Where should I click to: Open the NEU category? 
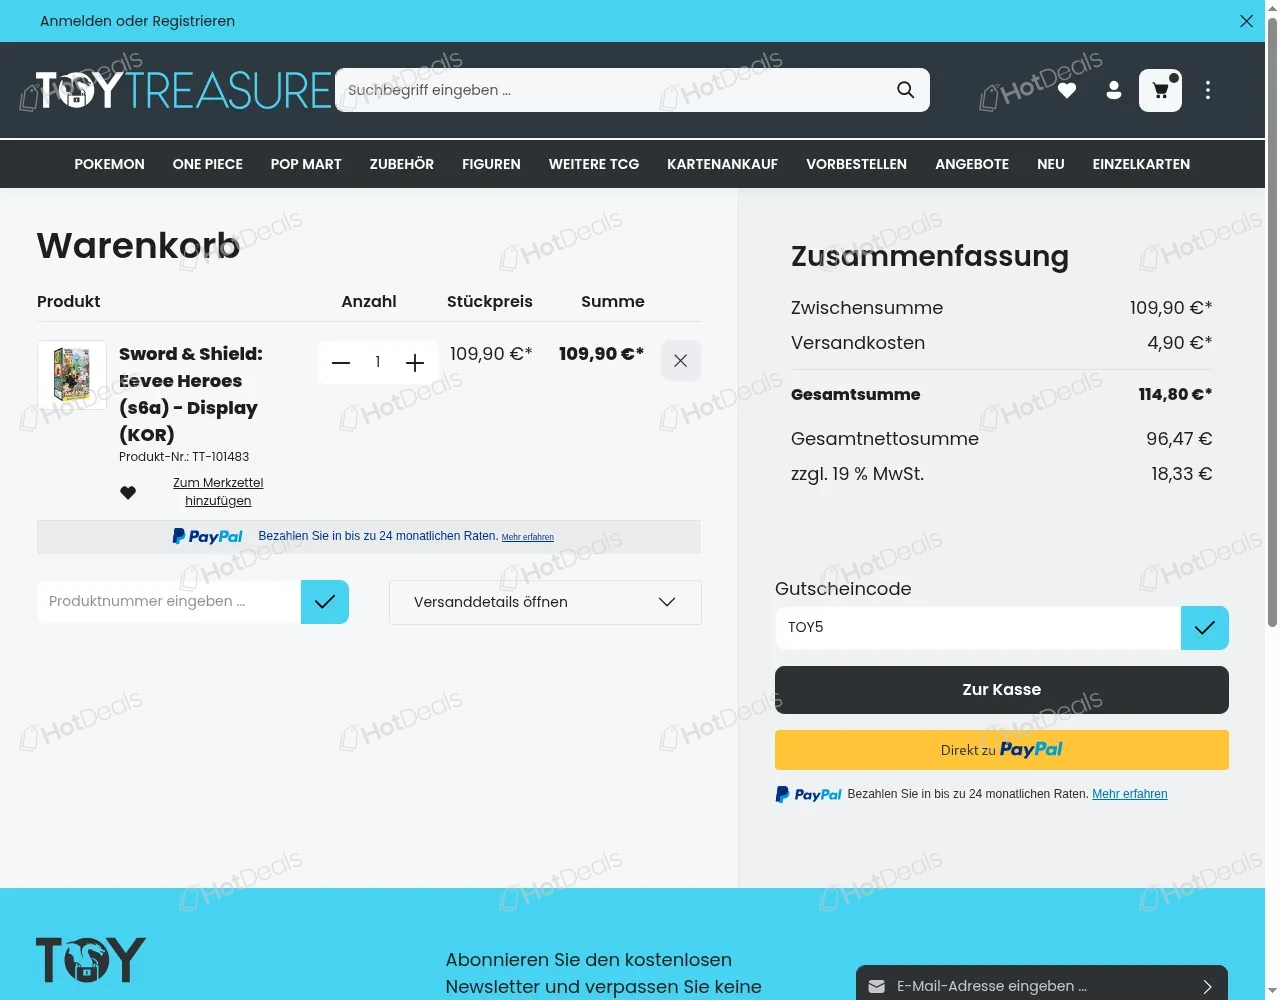1050,164
